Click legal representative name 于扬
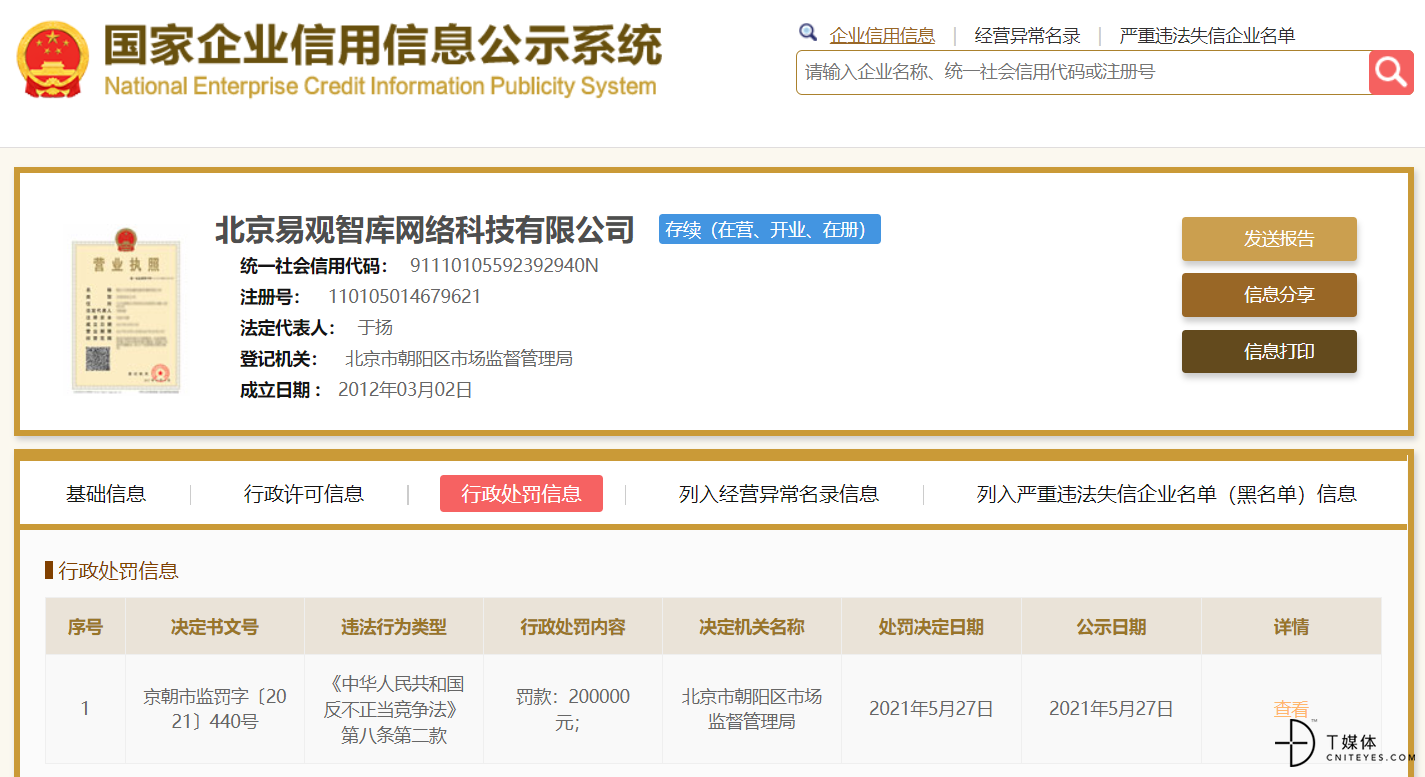The height and width of the screenshot is (777, 1425). [x=375, y=328]
